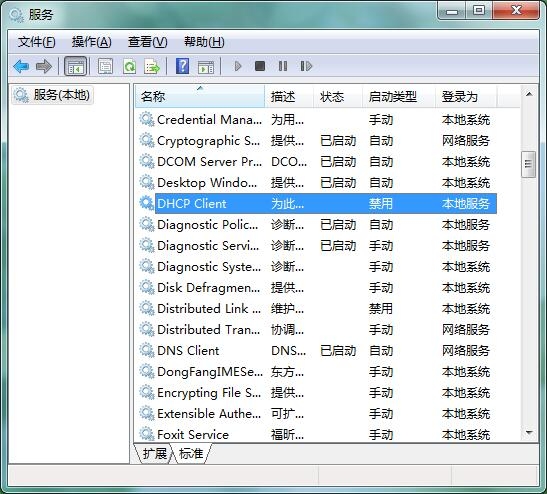The image size is (547, 494).
Task: Click the Start Service play icon
Action: (238, 66)
